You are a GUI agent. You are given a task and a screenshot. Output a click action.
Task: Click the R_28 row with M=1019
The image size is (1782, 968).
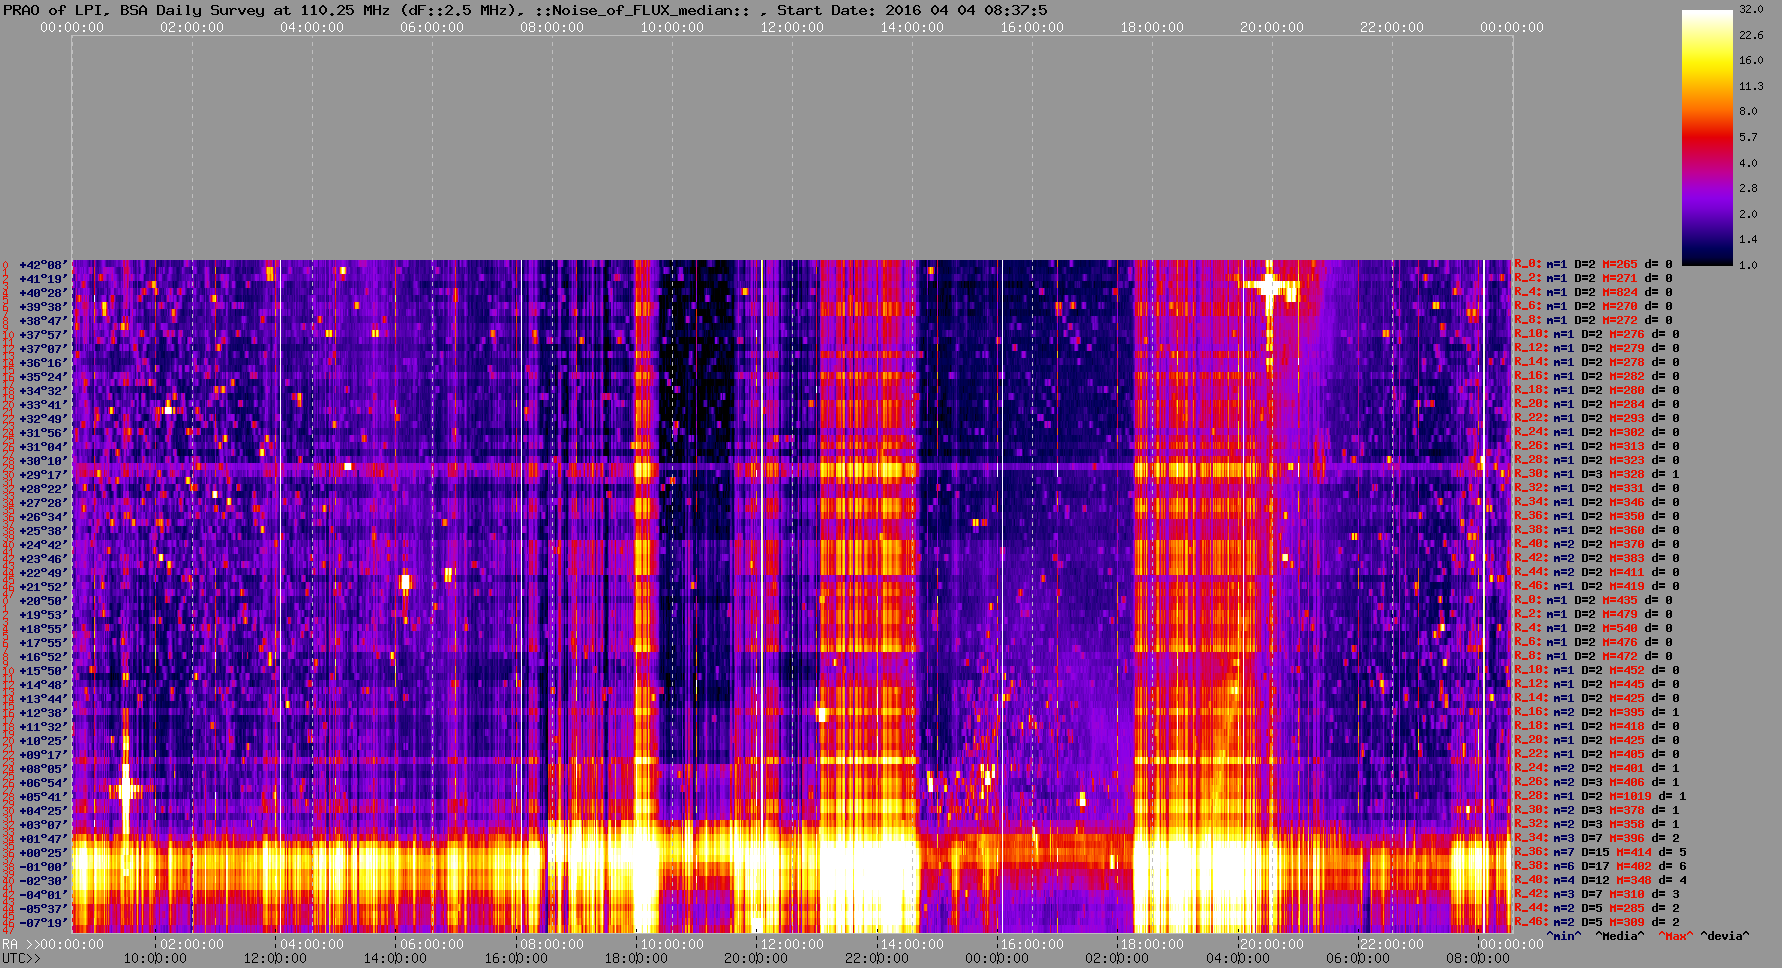click(1600, 797)
